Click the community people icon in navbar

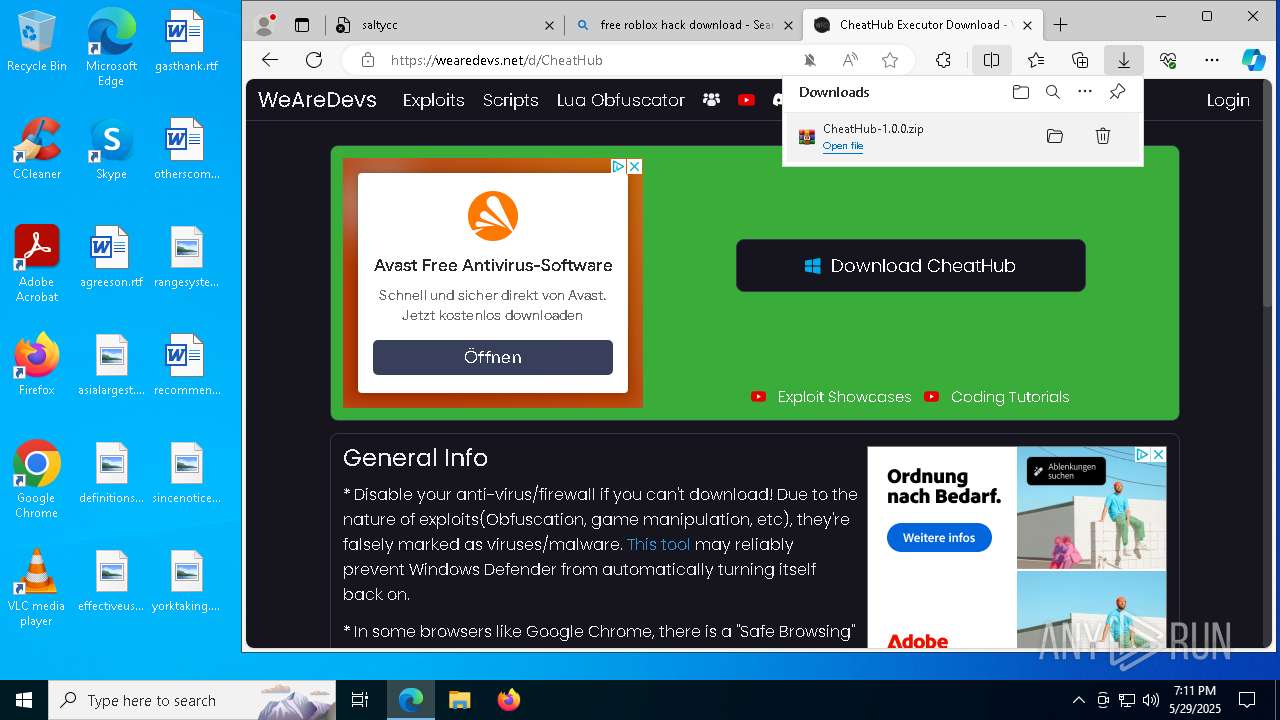click(x=711, y=100)
